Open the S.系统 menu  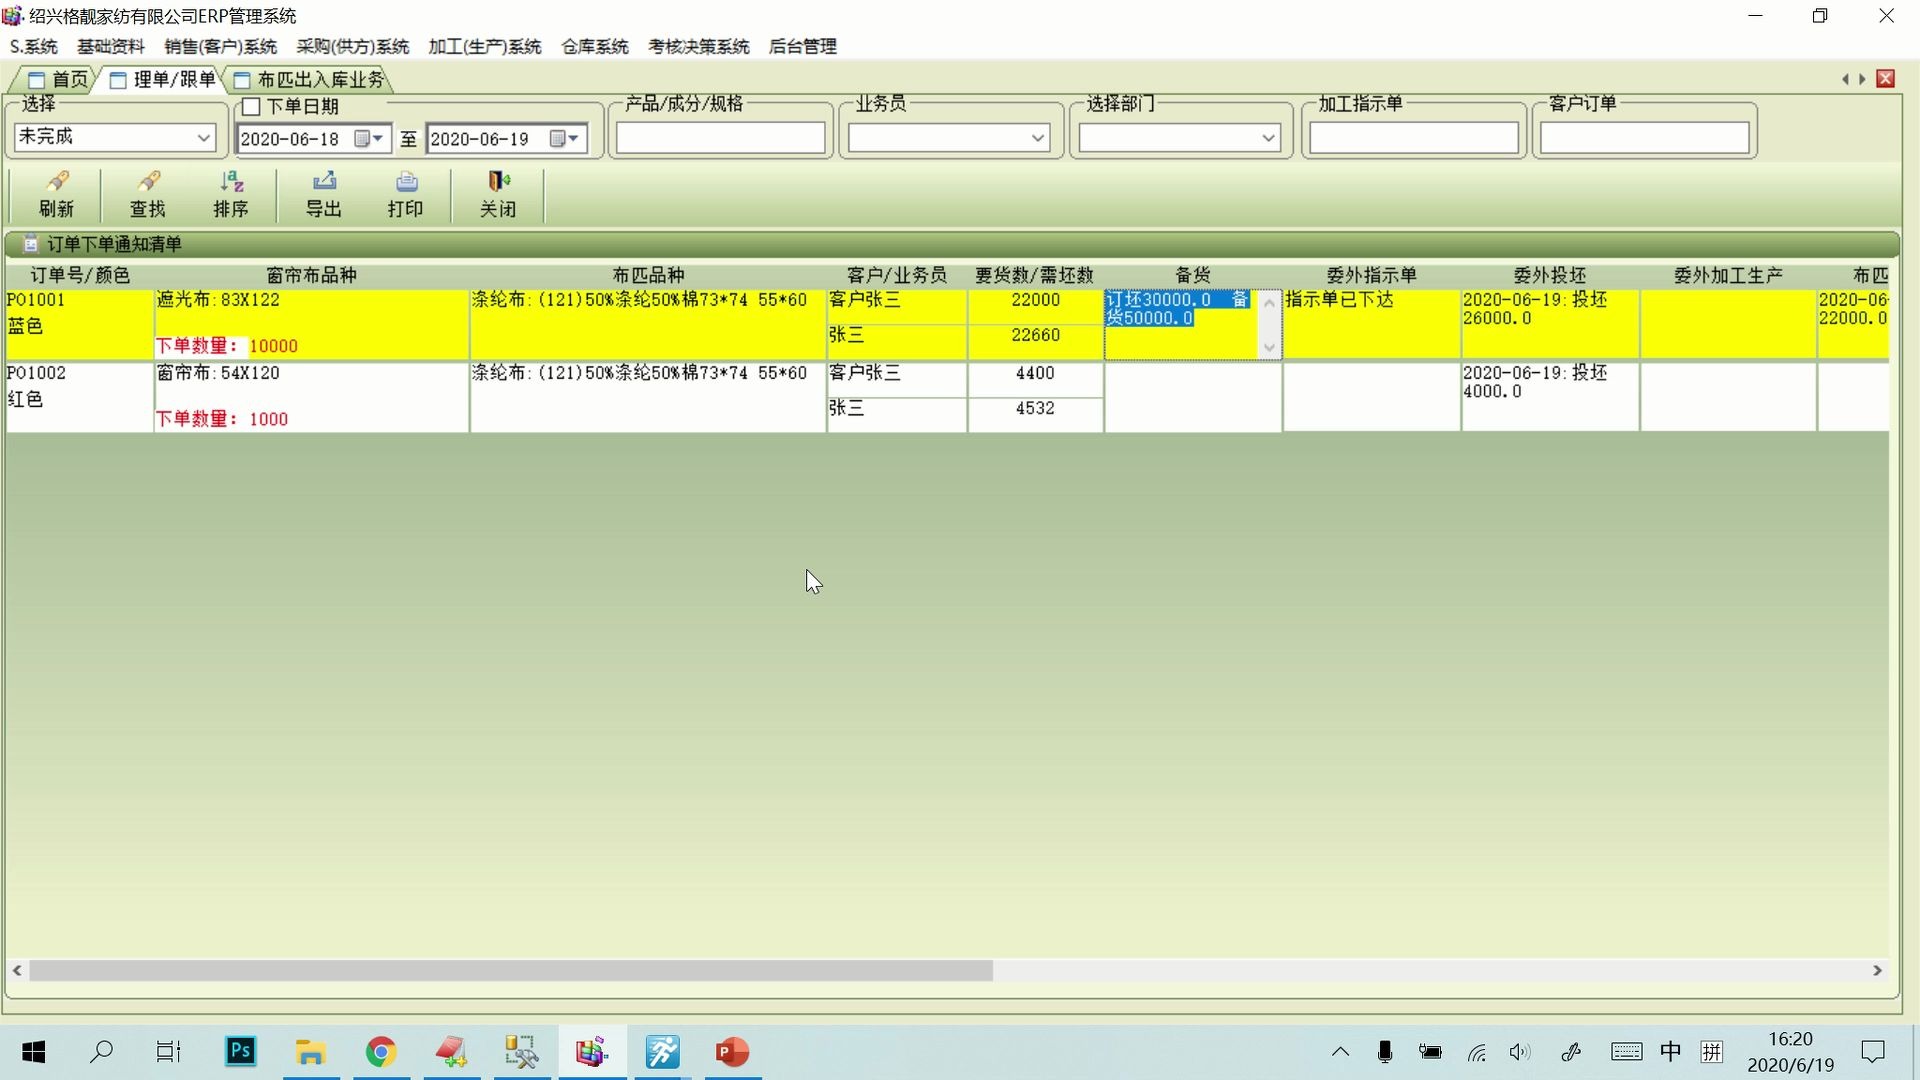33,47
